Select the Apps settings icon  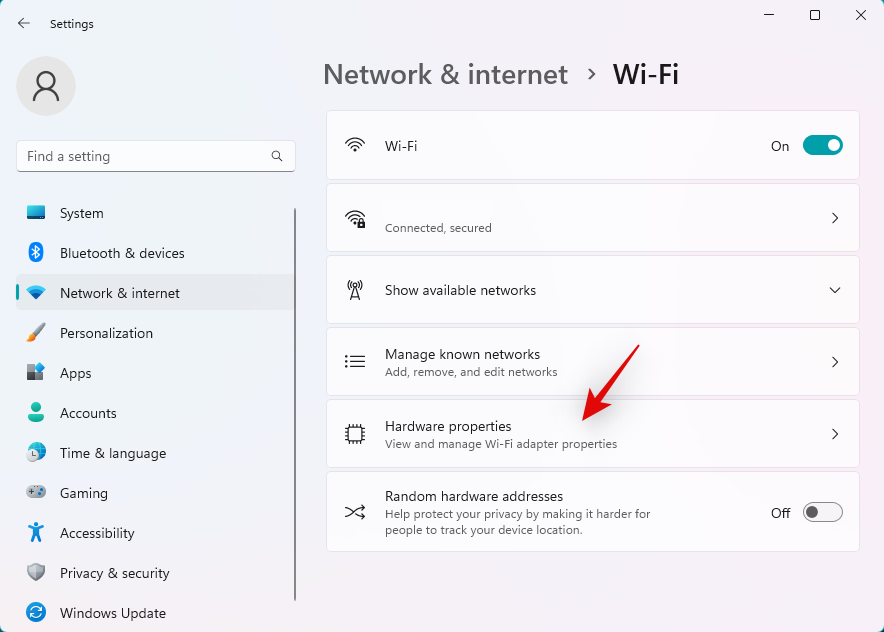34,373
